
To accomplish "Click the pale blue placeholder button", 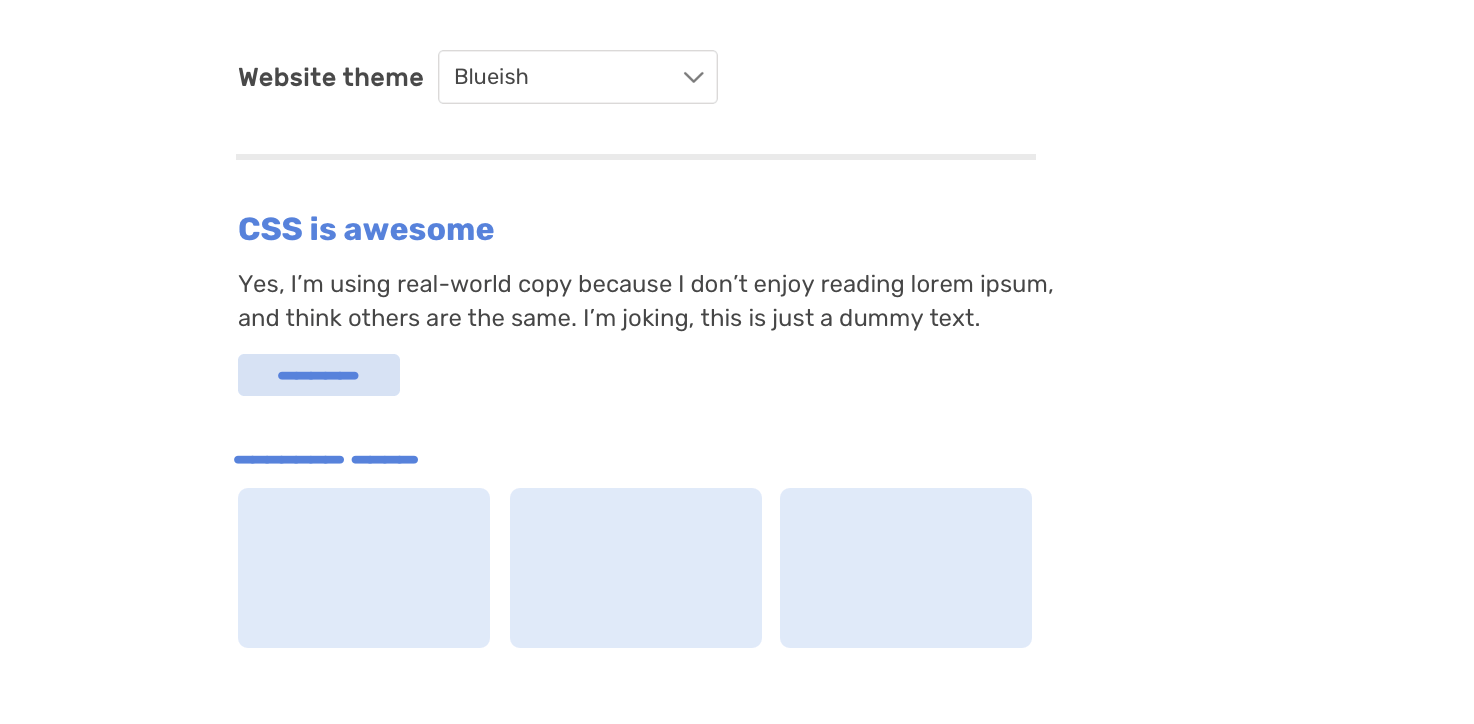I will click(x=319, y=375).
